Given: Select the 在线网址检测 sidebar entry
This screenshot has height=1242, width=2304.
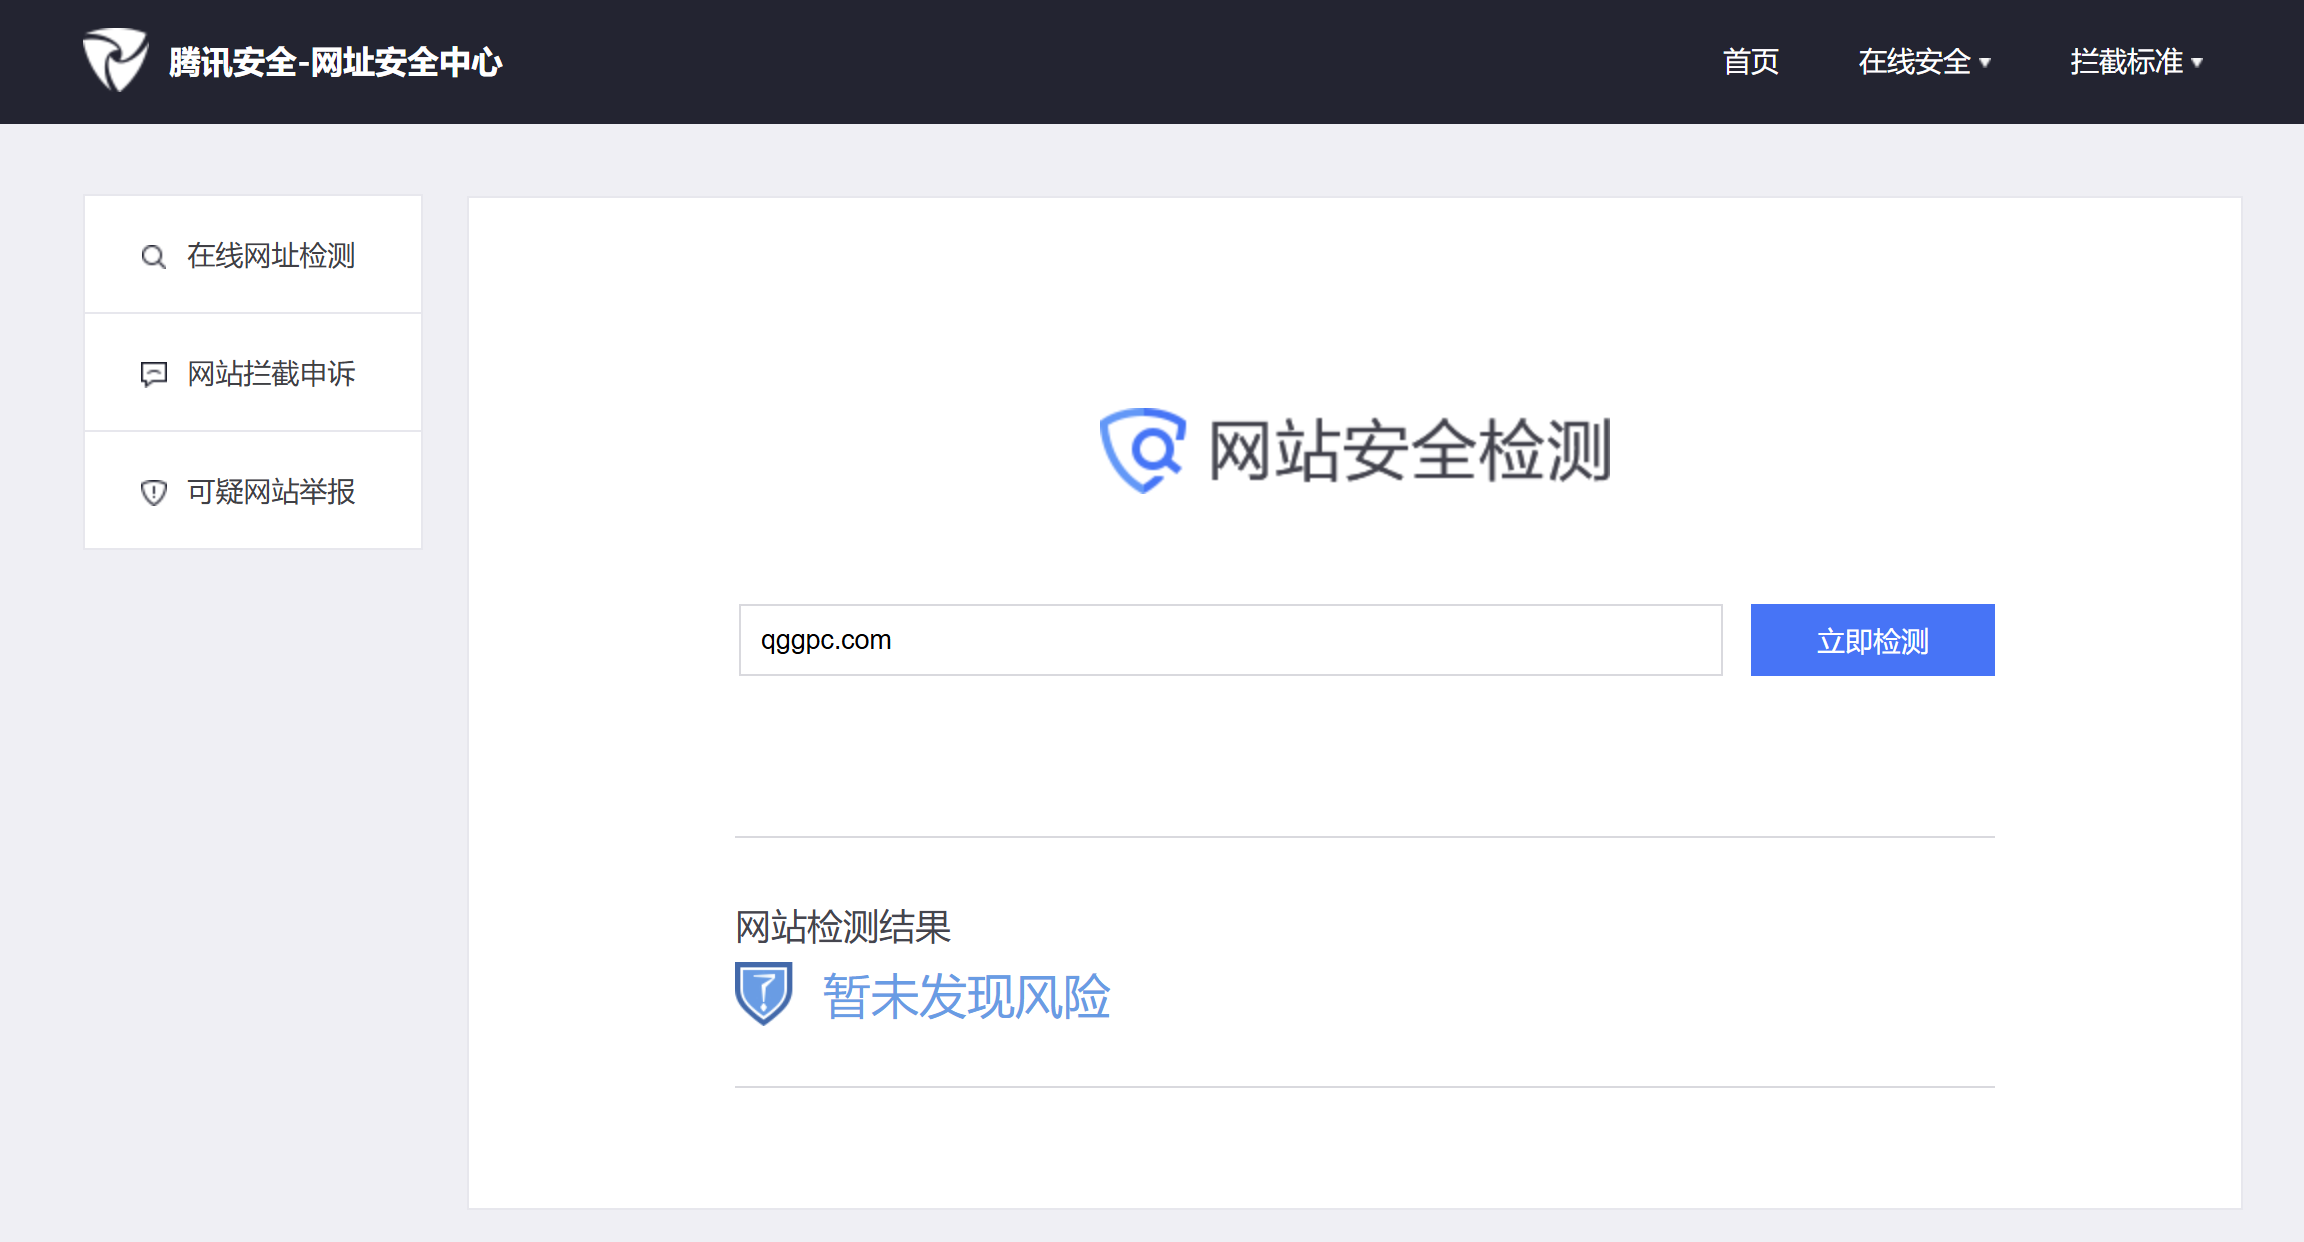Looking at the screenshot, I should click(x=271, y=256).
